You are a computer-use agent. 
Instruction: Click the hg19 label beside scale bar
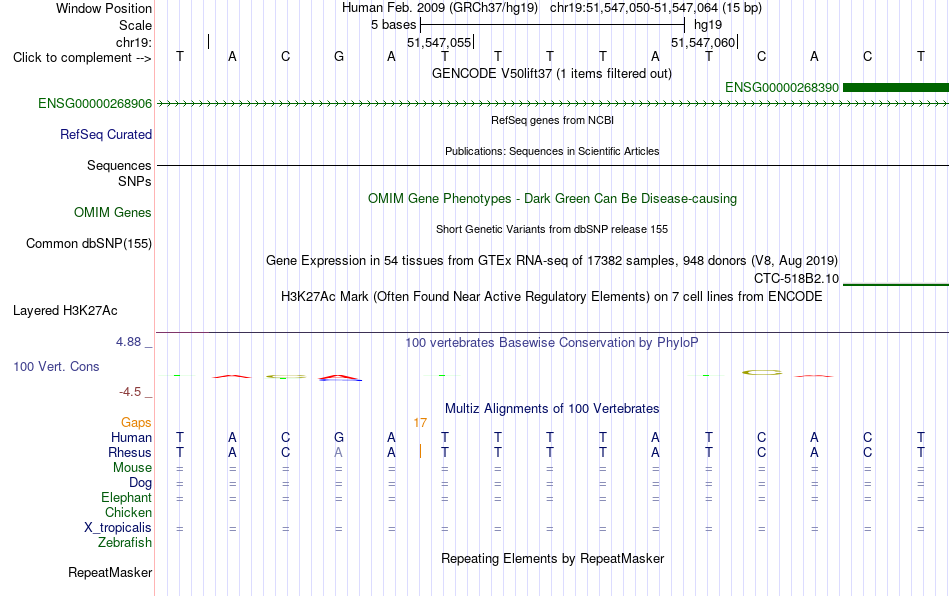708,25
